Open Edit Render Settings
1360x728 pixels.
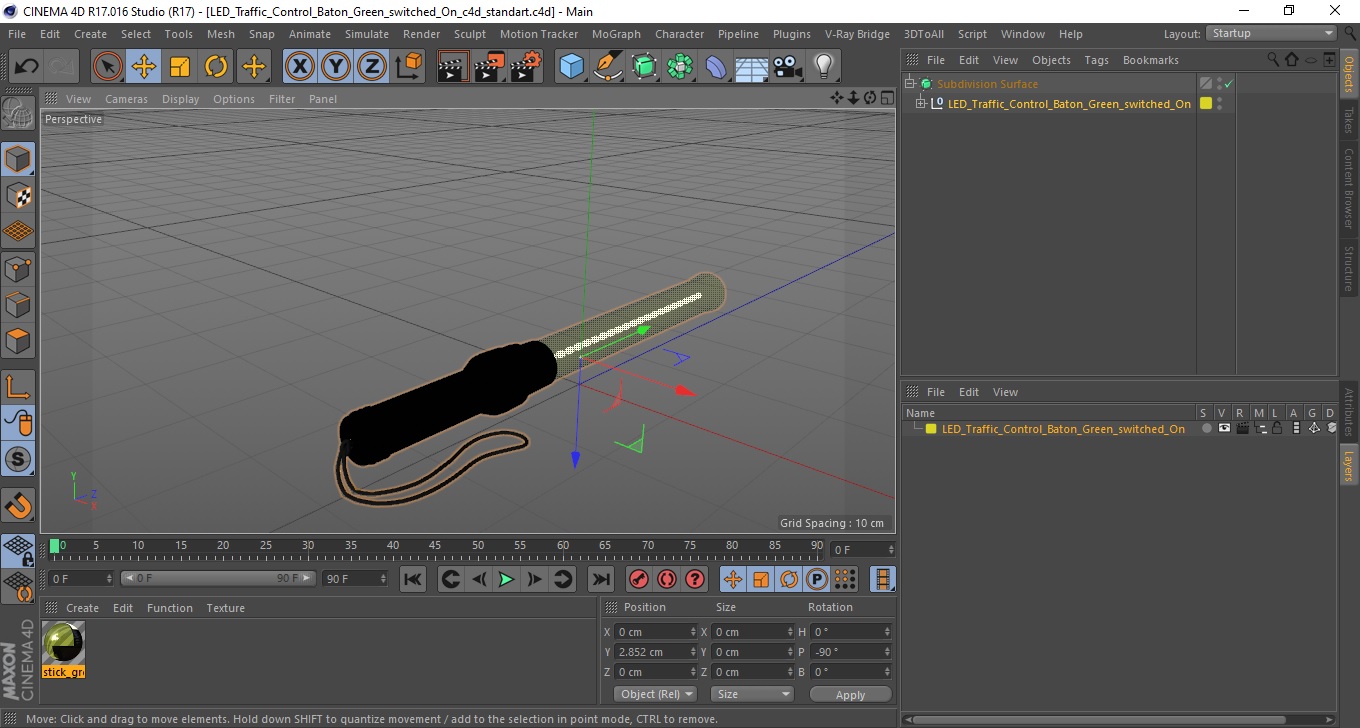pos(526,67)
